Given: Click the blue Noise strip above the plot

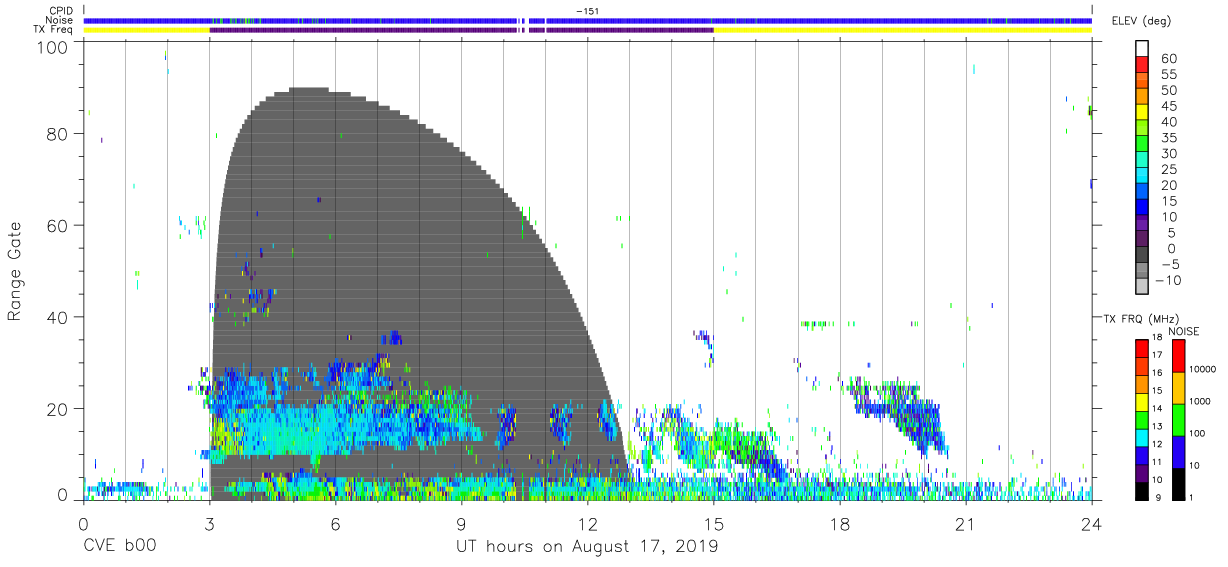Looking at the screenshot, I should tap(587, 20).
